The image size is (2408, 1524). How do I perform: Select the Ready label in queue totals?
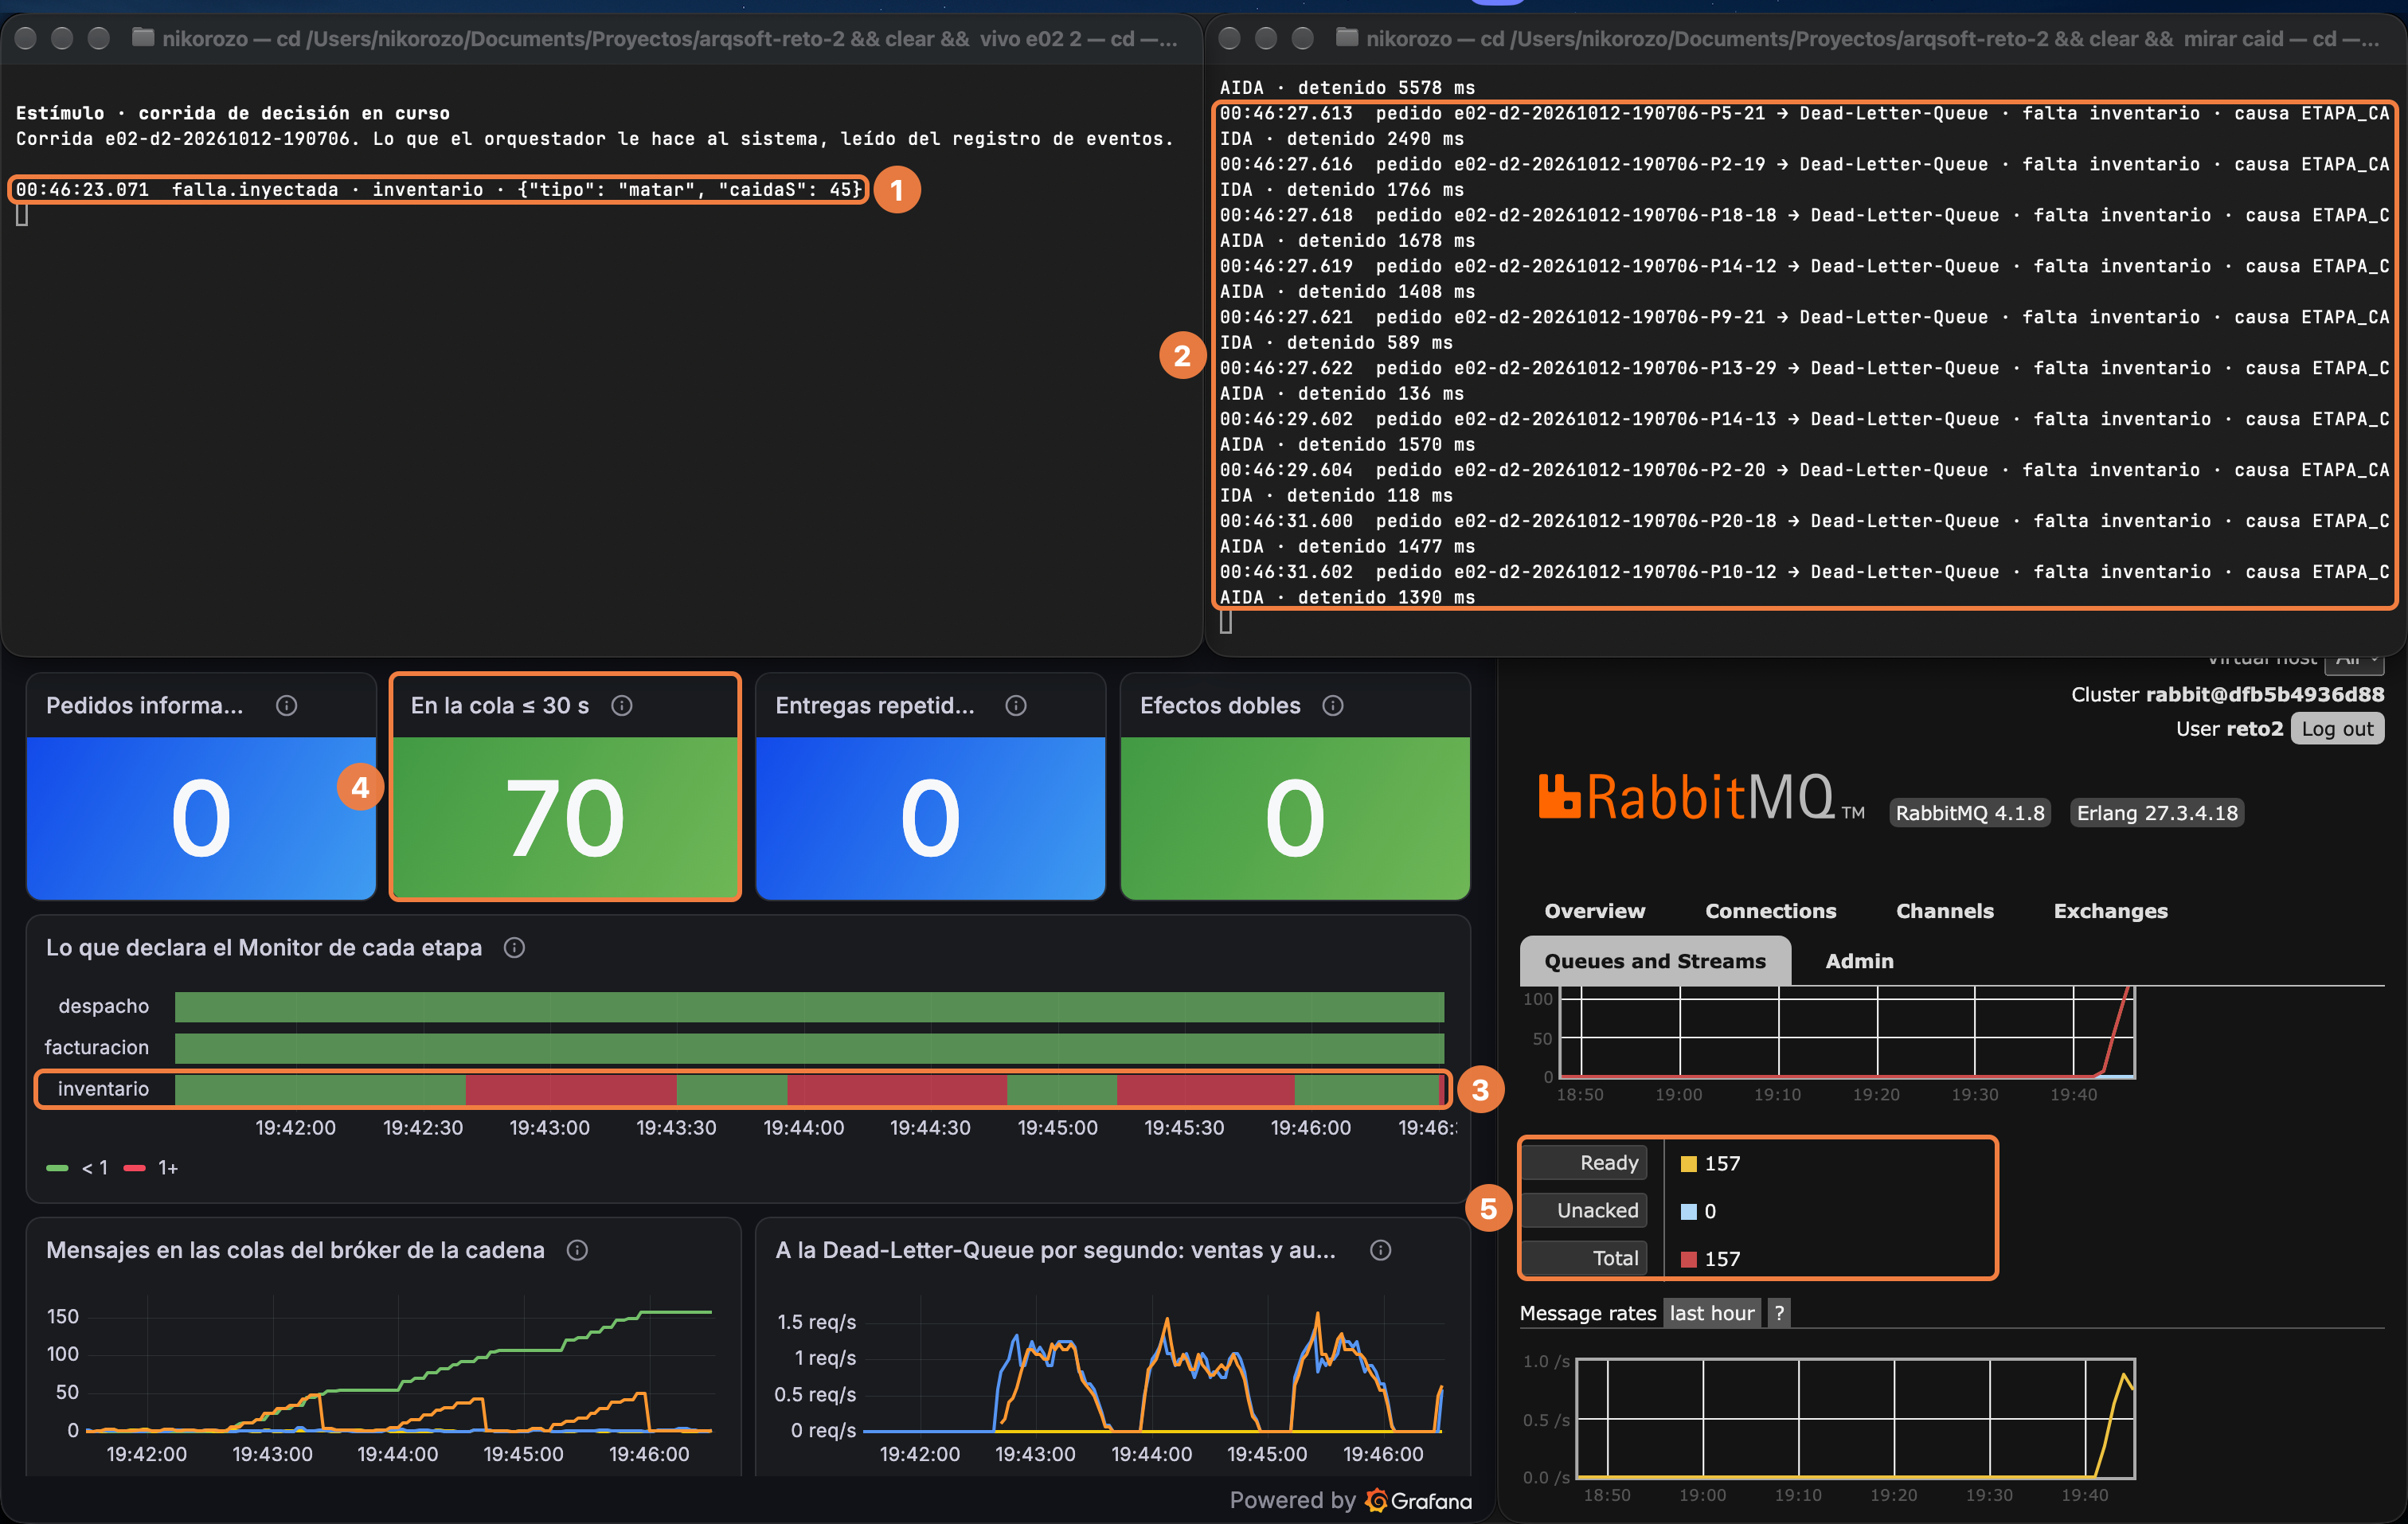(x=1583, y=1163)
